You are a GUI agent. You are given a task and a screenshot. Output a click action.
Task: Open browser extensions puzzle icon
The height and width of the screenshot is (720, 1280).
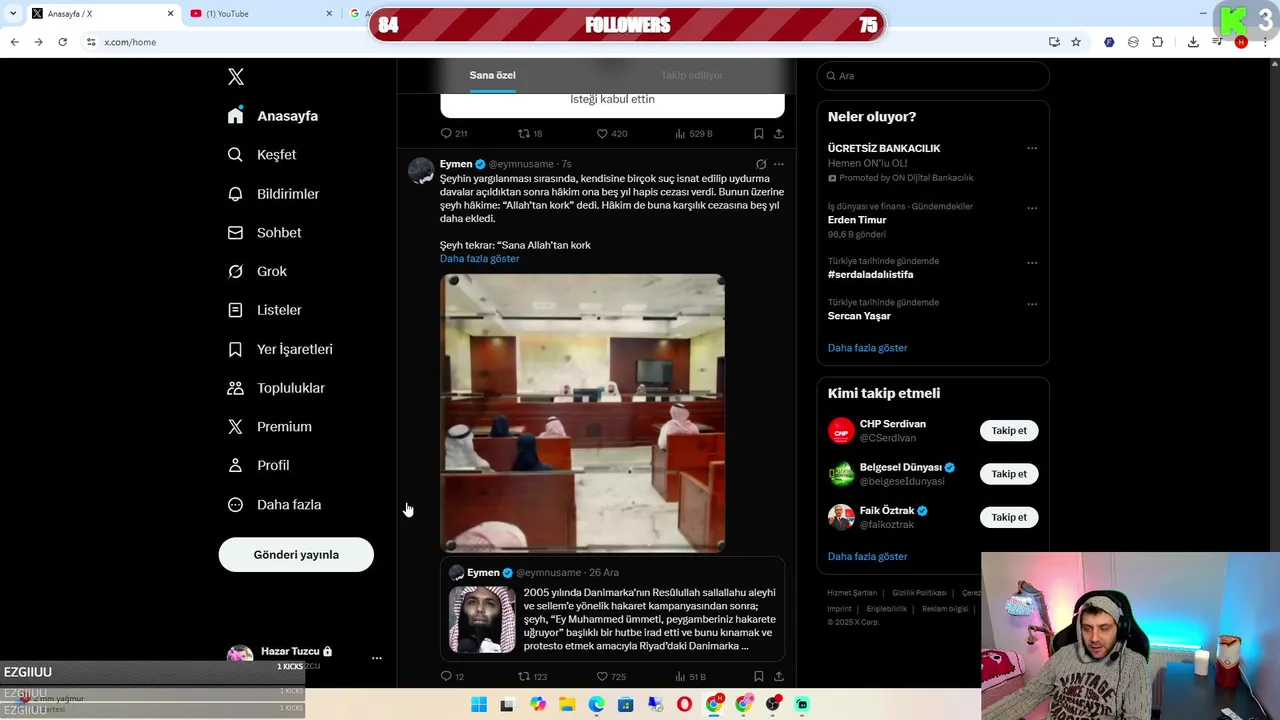[x=1157, y=42]
